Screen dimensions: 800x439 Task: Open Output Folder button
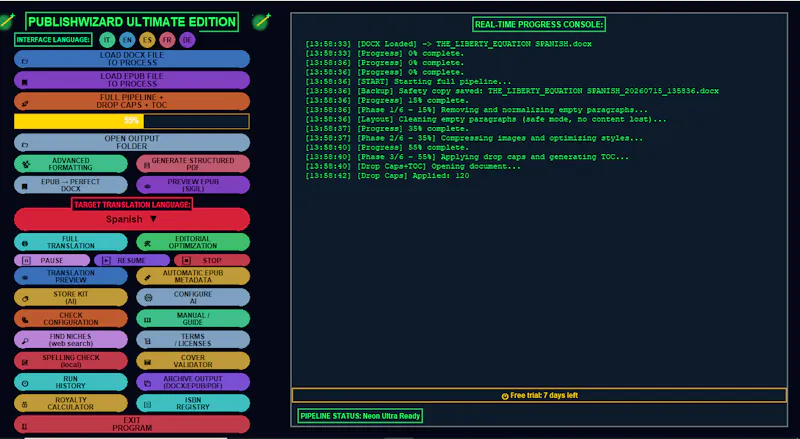click(x=132, y=142)
